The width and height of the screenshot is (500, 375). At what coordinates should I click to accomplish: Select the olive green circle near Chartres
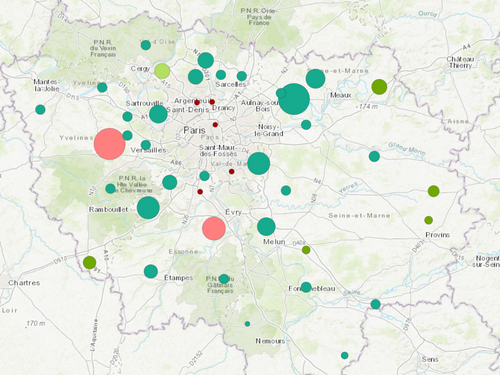click(x=89, y=262)
